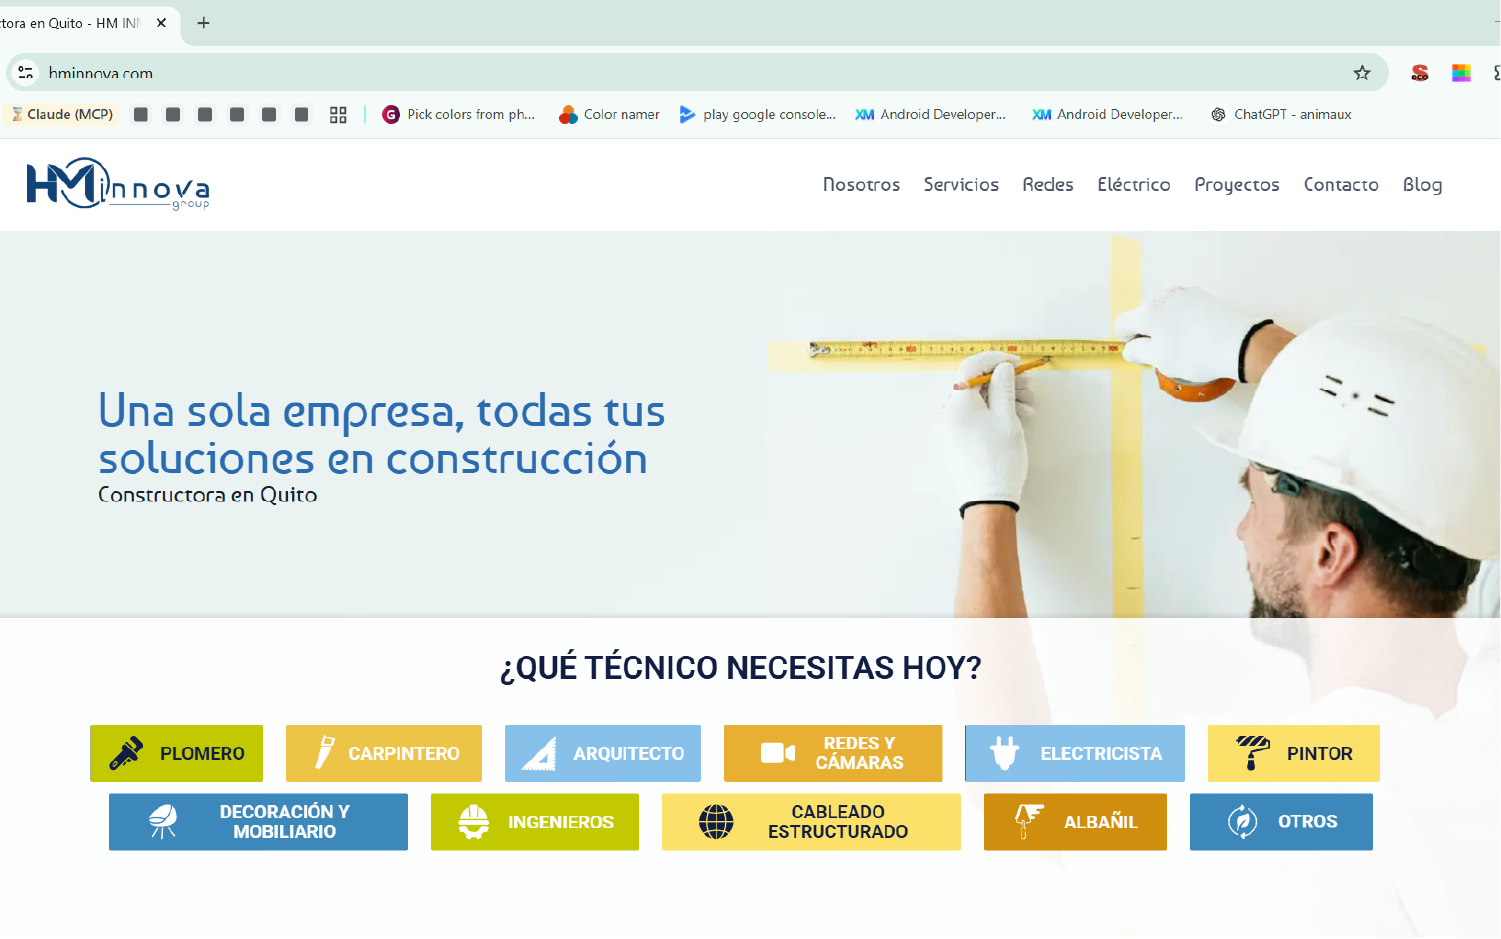Choose the INGENIEROS button
The width and height of the screenshot is (1501, 939).
(535, 822)
